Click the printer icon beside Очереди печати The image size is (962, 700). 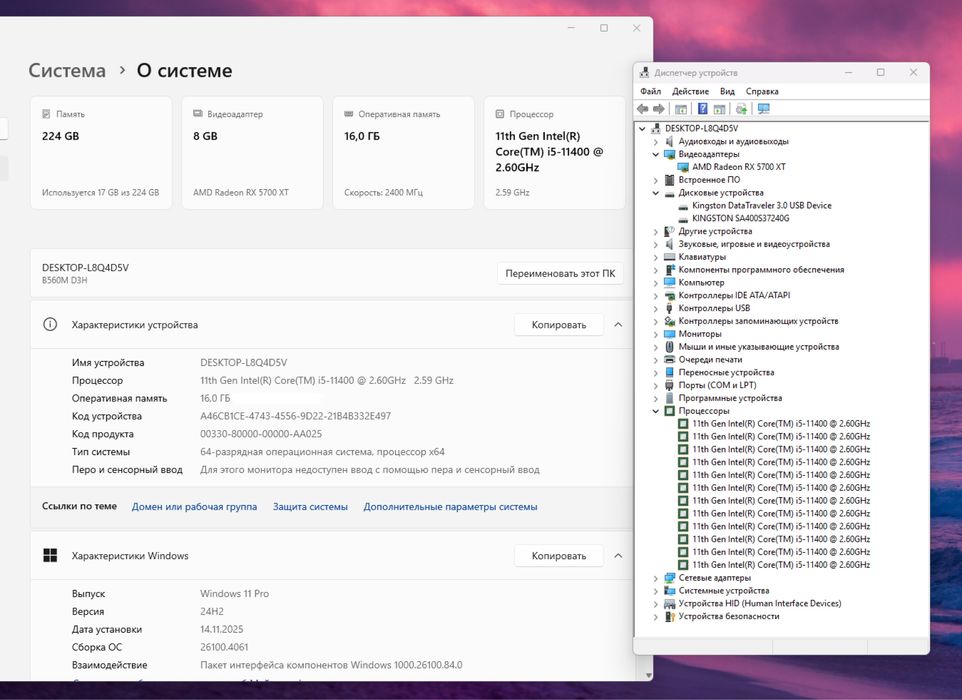tap(669, 360)
